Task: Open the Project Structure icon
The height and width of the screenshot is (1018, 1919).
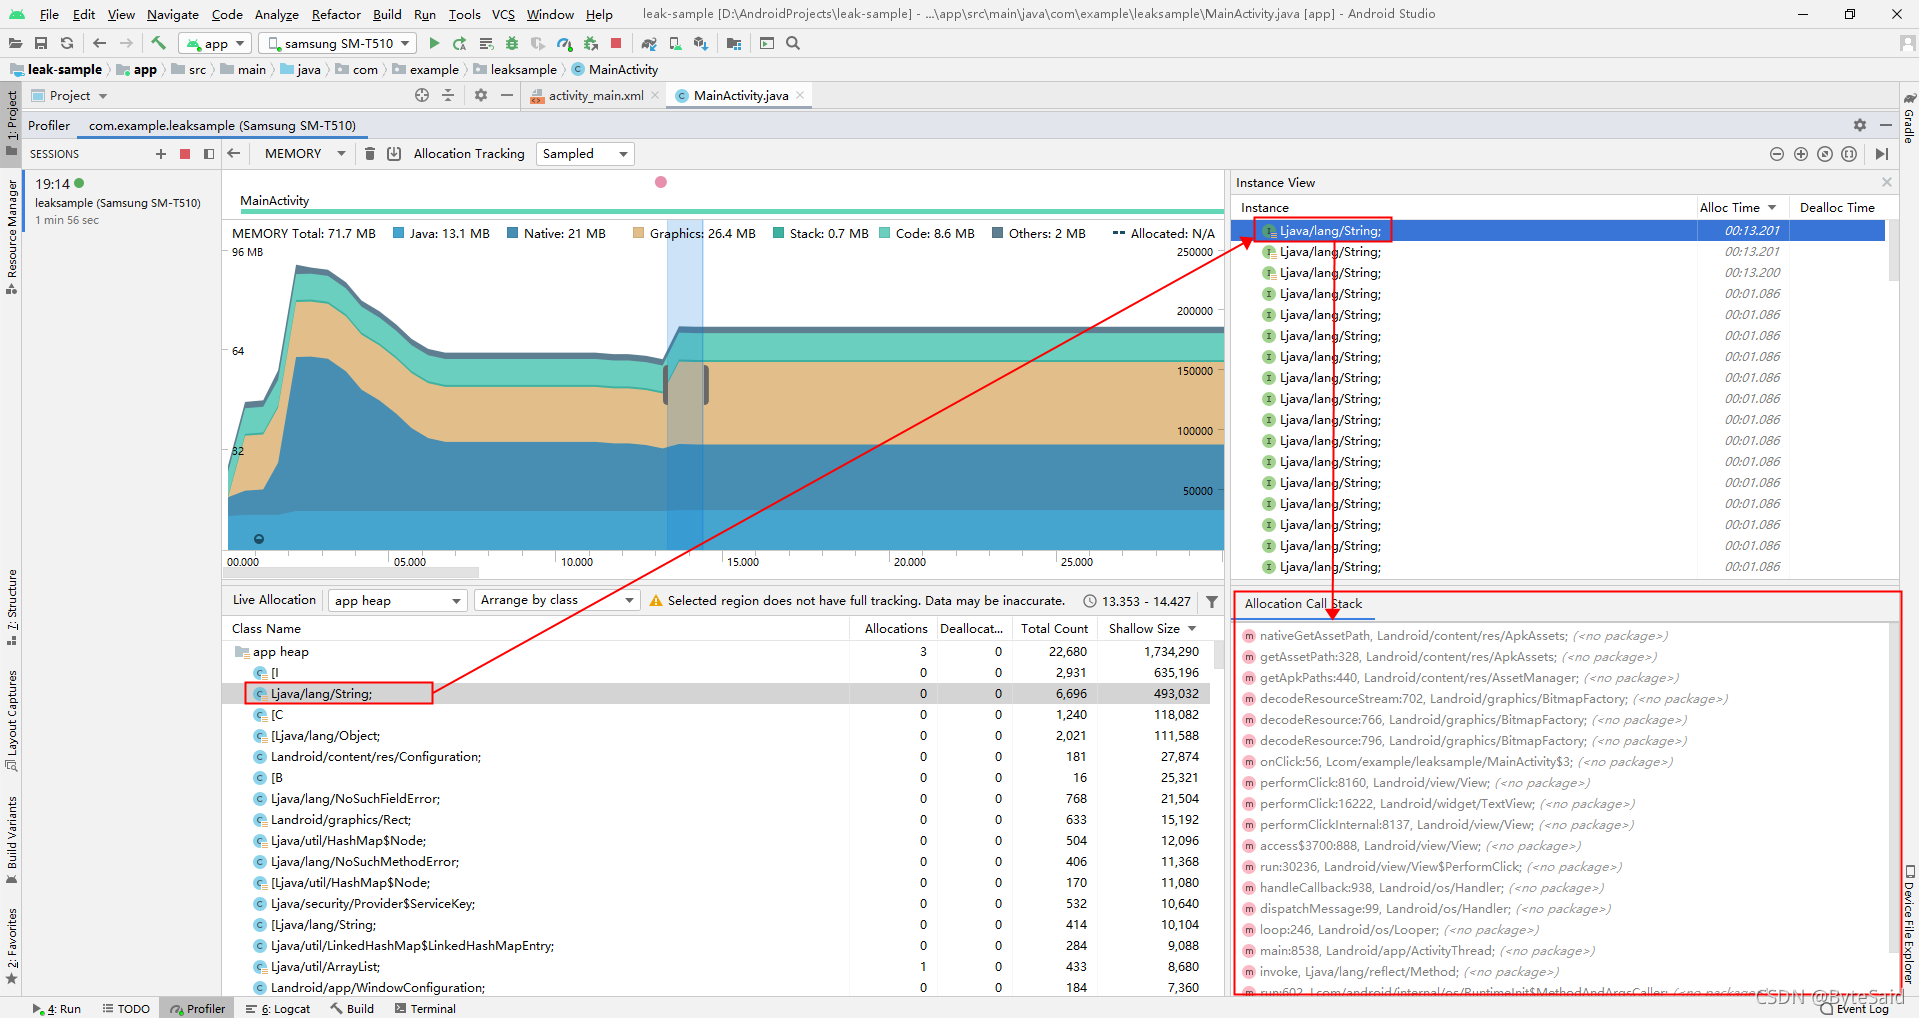Action: [734, 43]
